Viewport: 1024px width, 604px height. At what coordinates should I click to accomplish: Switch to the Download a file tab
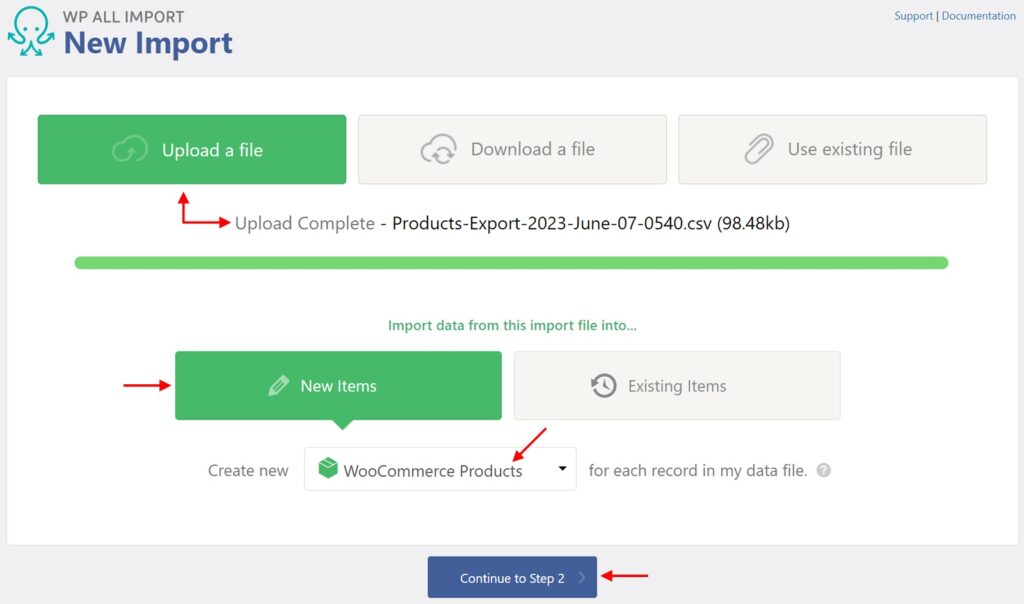512,149
